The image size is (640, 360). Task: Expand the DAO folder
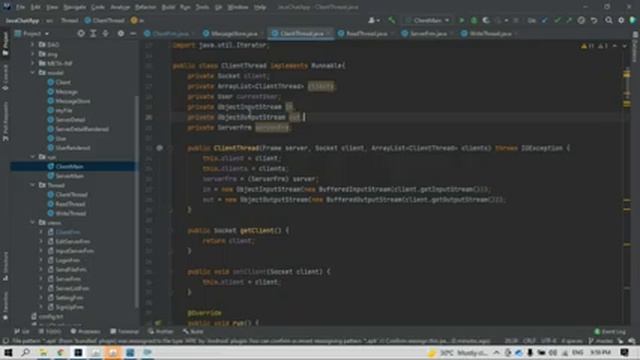click(x=33, y=44)
